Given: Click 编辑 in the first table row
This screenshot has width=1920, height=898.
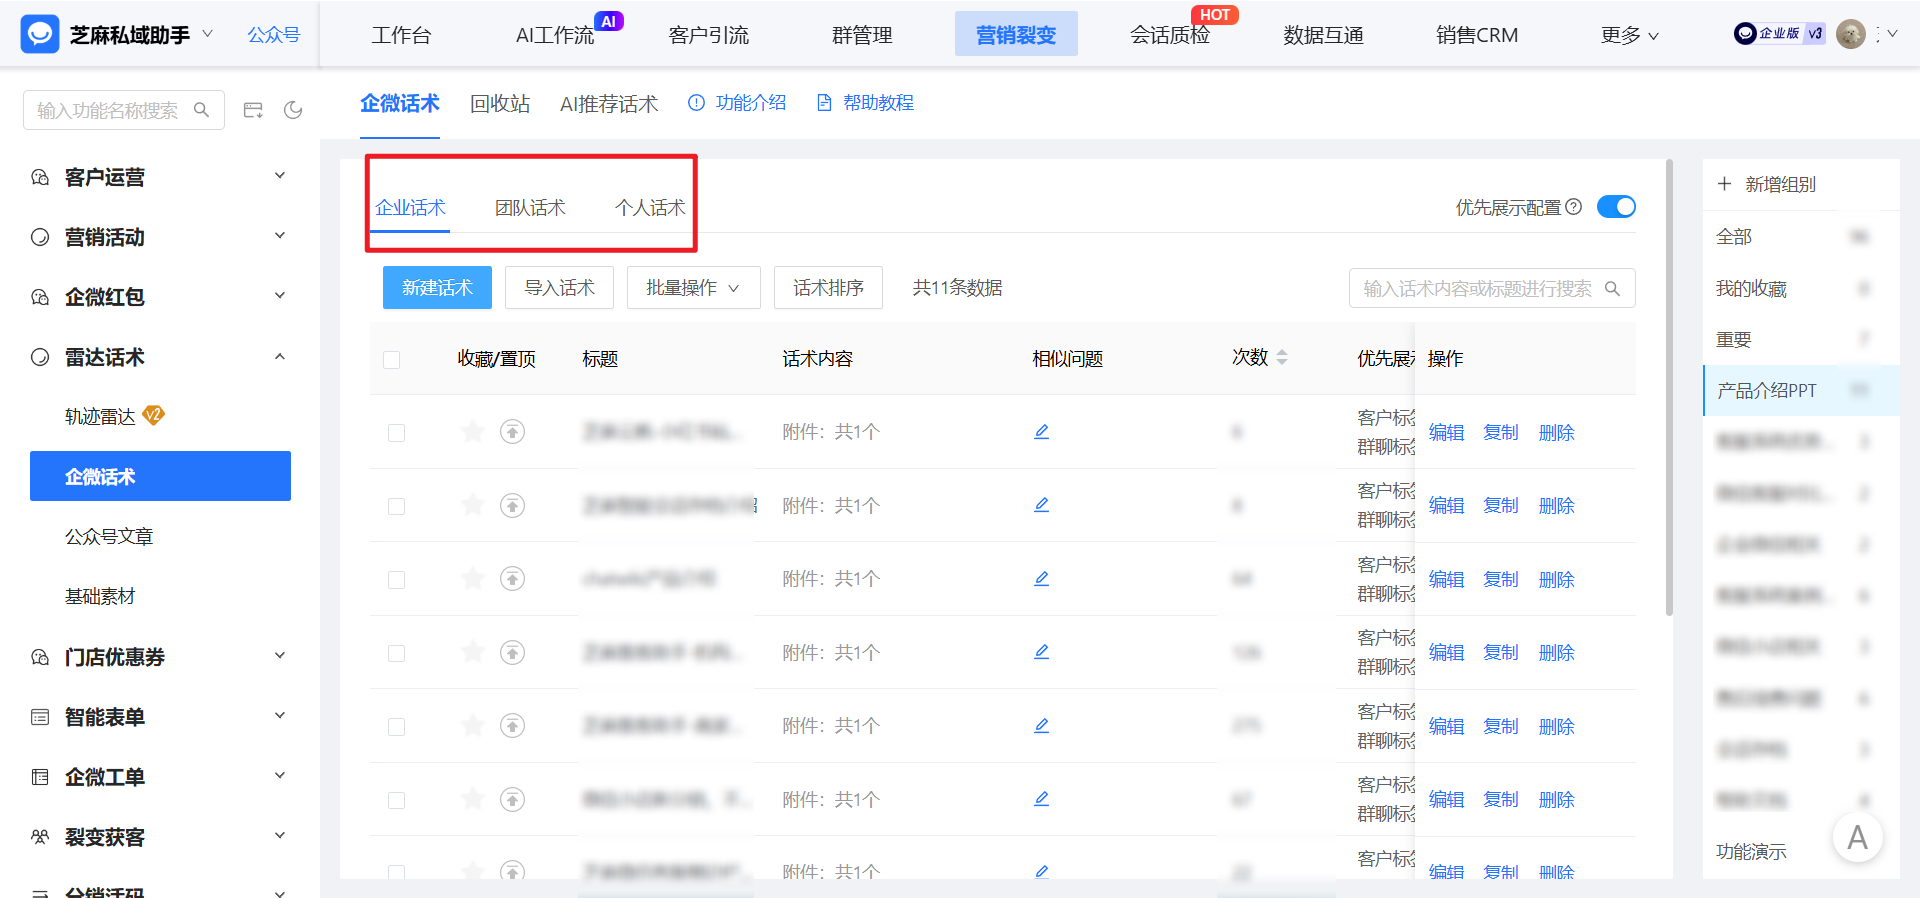Looking at the screenshot, I should point(1446,432).
